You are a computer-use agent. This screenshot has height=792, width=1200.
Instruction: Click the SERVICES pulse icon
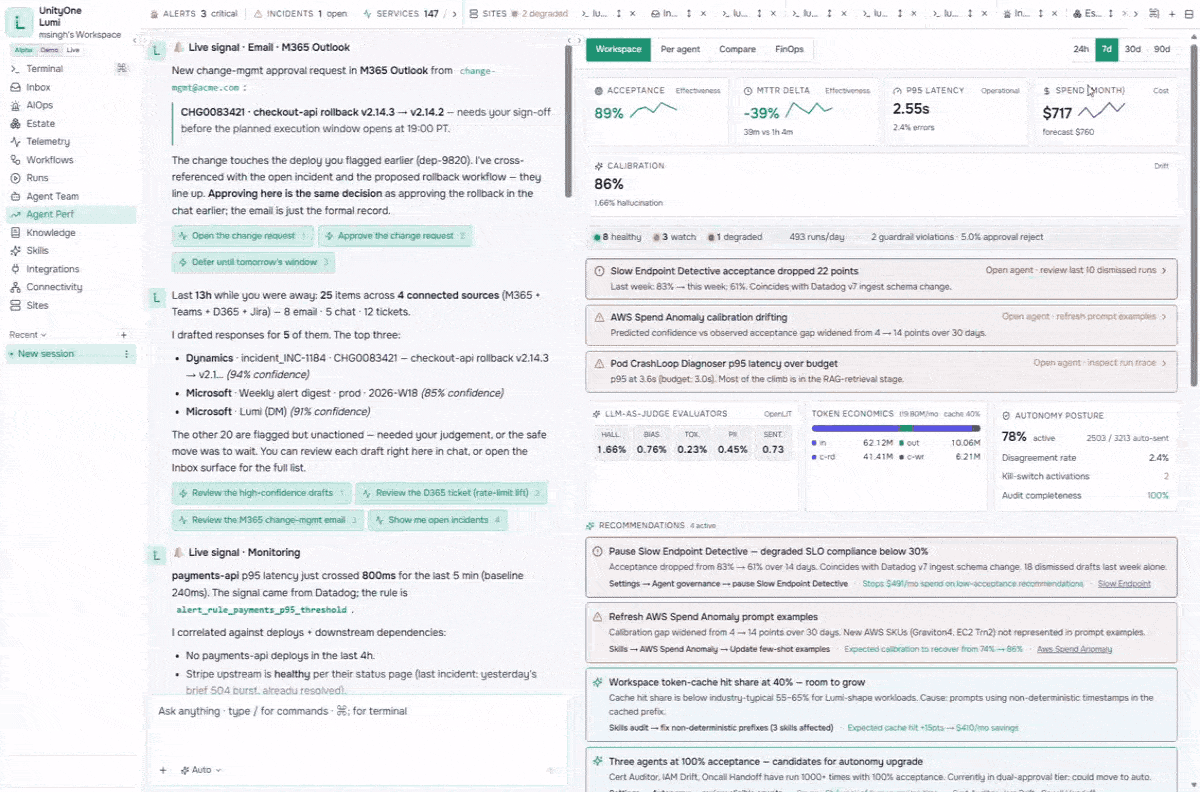click(369, 14)
